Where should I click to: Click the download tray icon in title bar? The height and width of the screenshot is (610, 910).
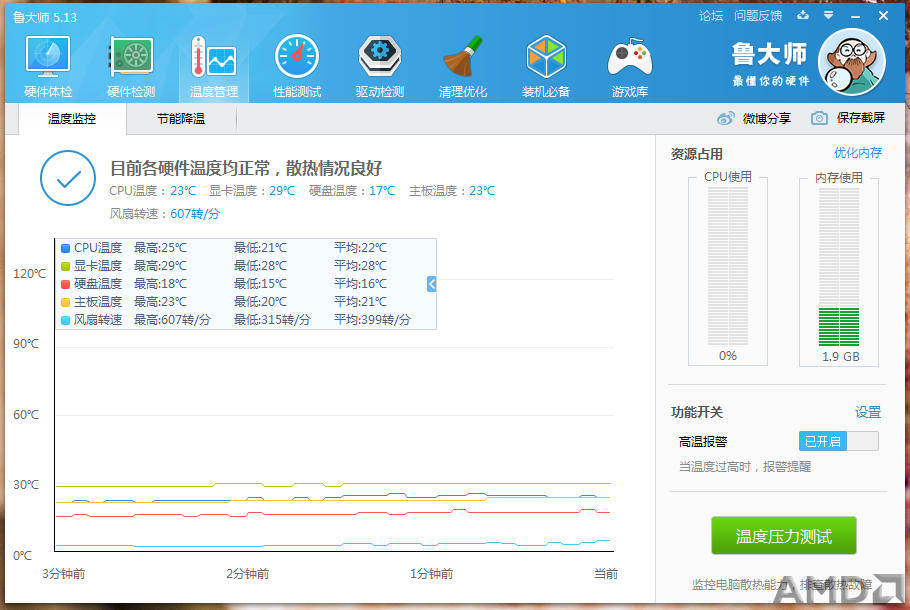point(803,15)
